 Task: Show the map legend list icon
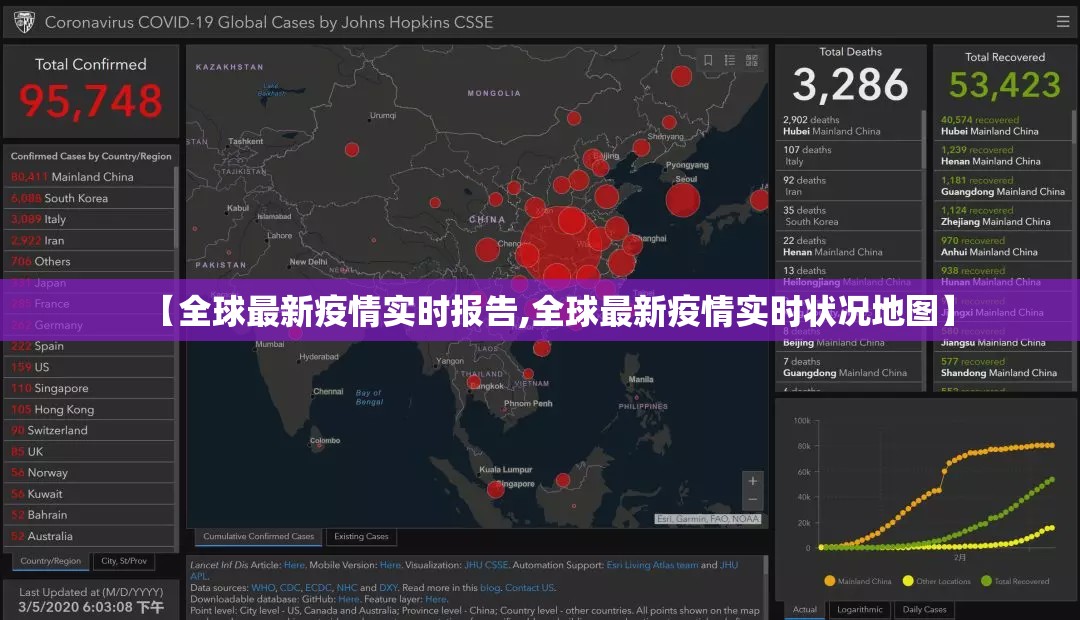tap(730, 61)
